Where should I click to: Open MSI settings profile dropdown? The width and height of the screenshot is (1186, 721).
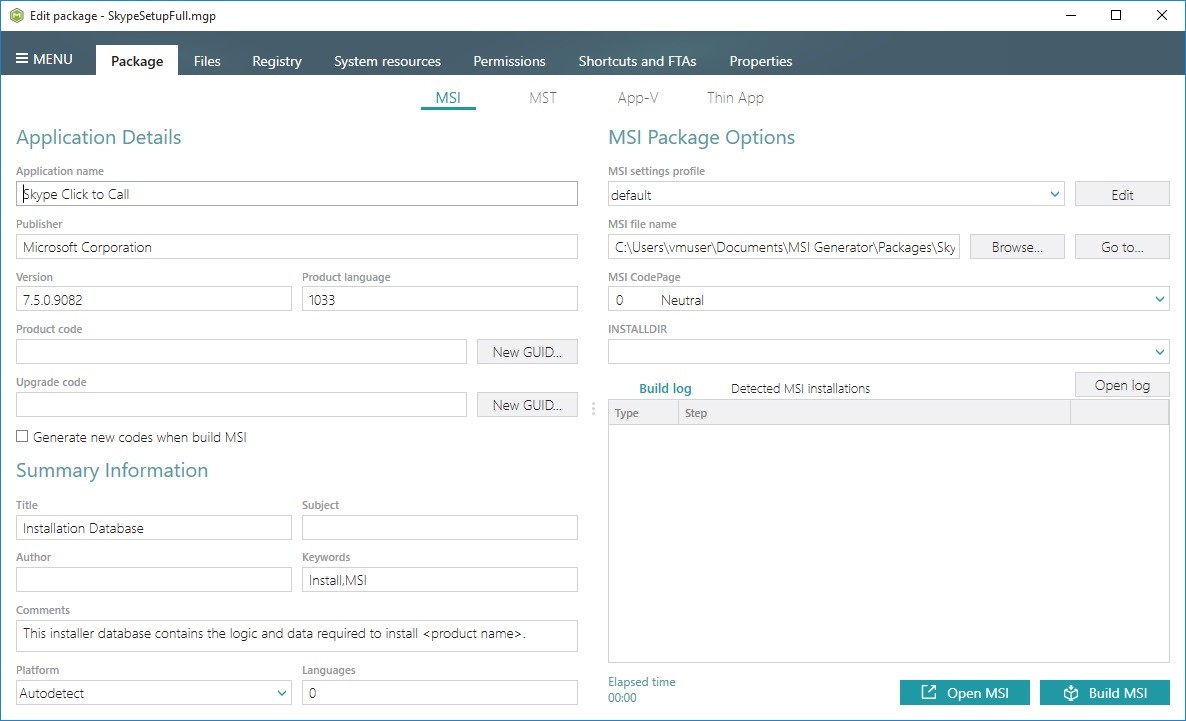[836, 194]
